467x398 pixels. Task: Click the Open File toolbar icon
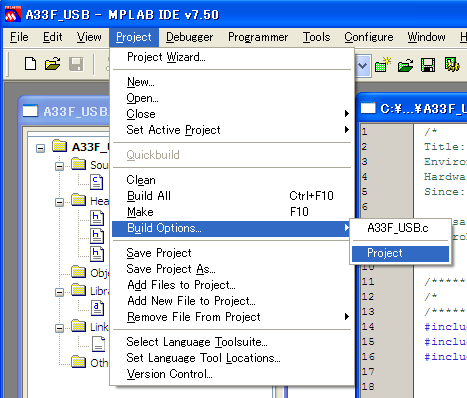click(53, 64)
